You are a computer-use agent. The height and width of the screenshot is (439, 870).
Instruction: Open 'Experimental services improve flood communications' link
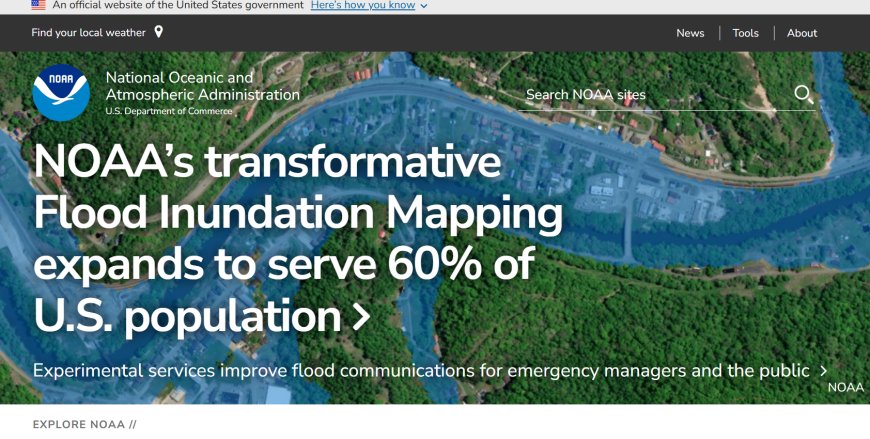click(421, 370)
